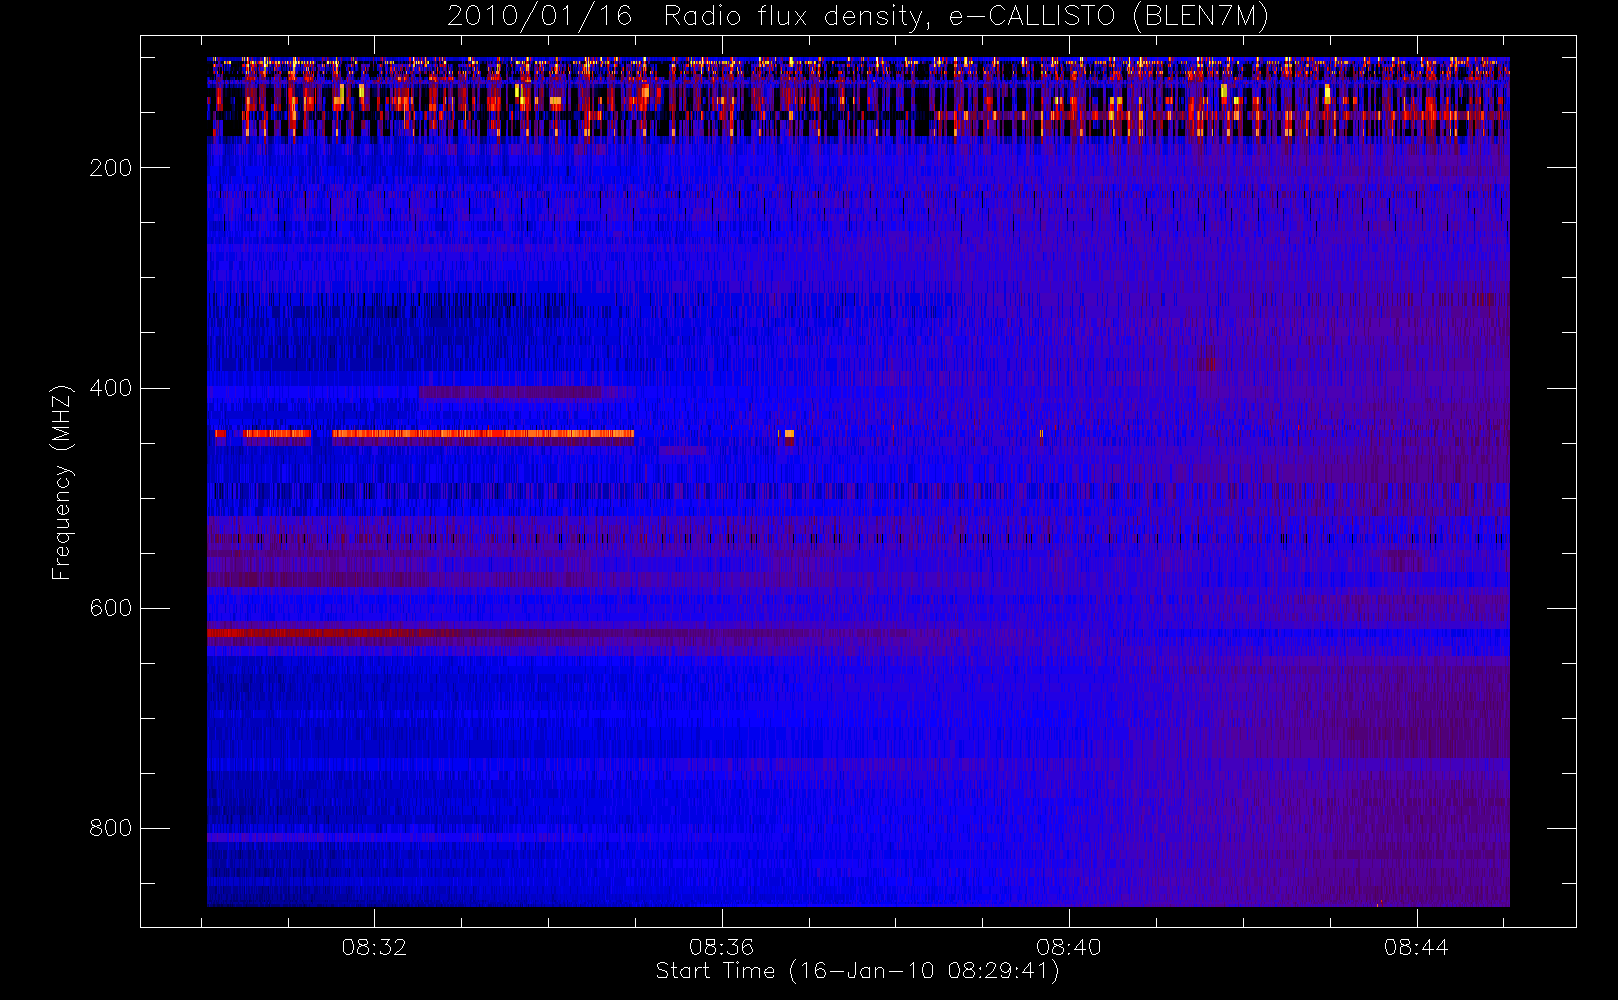
Task: Click the '200' frequency tick label
Action: (x=111, y=168)
